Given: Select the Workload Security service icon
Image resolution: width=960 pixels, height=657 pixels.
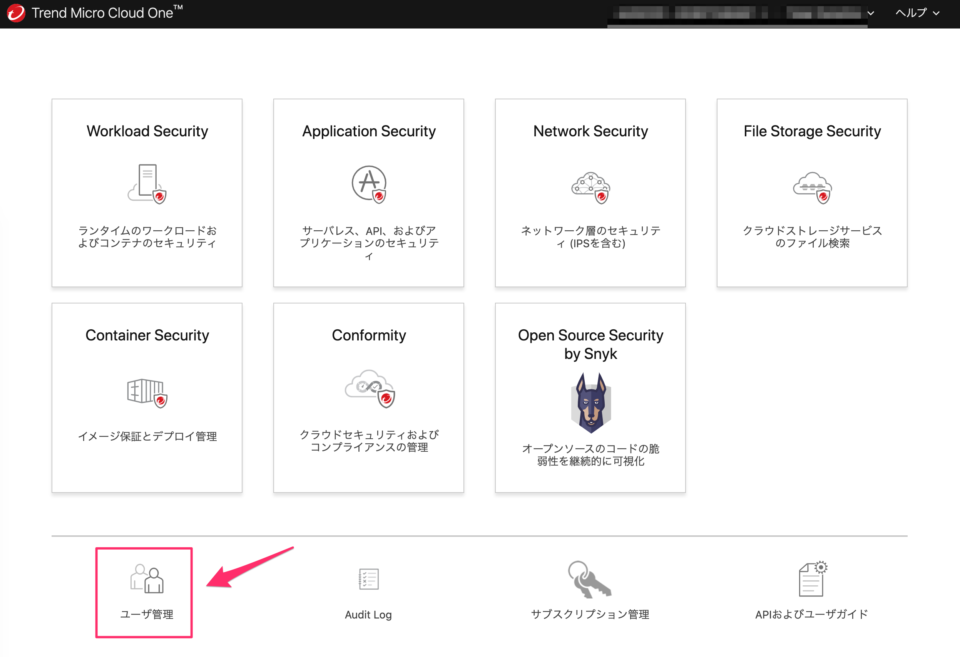Looking at the screenshot, I should (146, 184).
